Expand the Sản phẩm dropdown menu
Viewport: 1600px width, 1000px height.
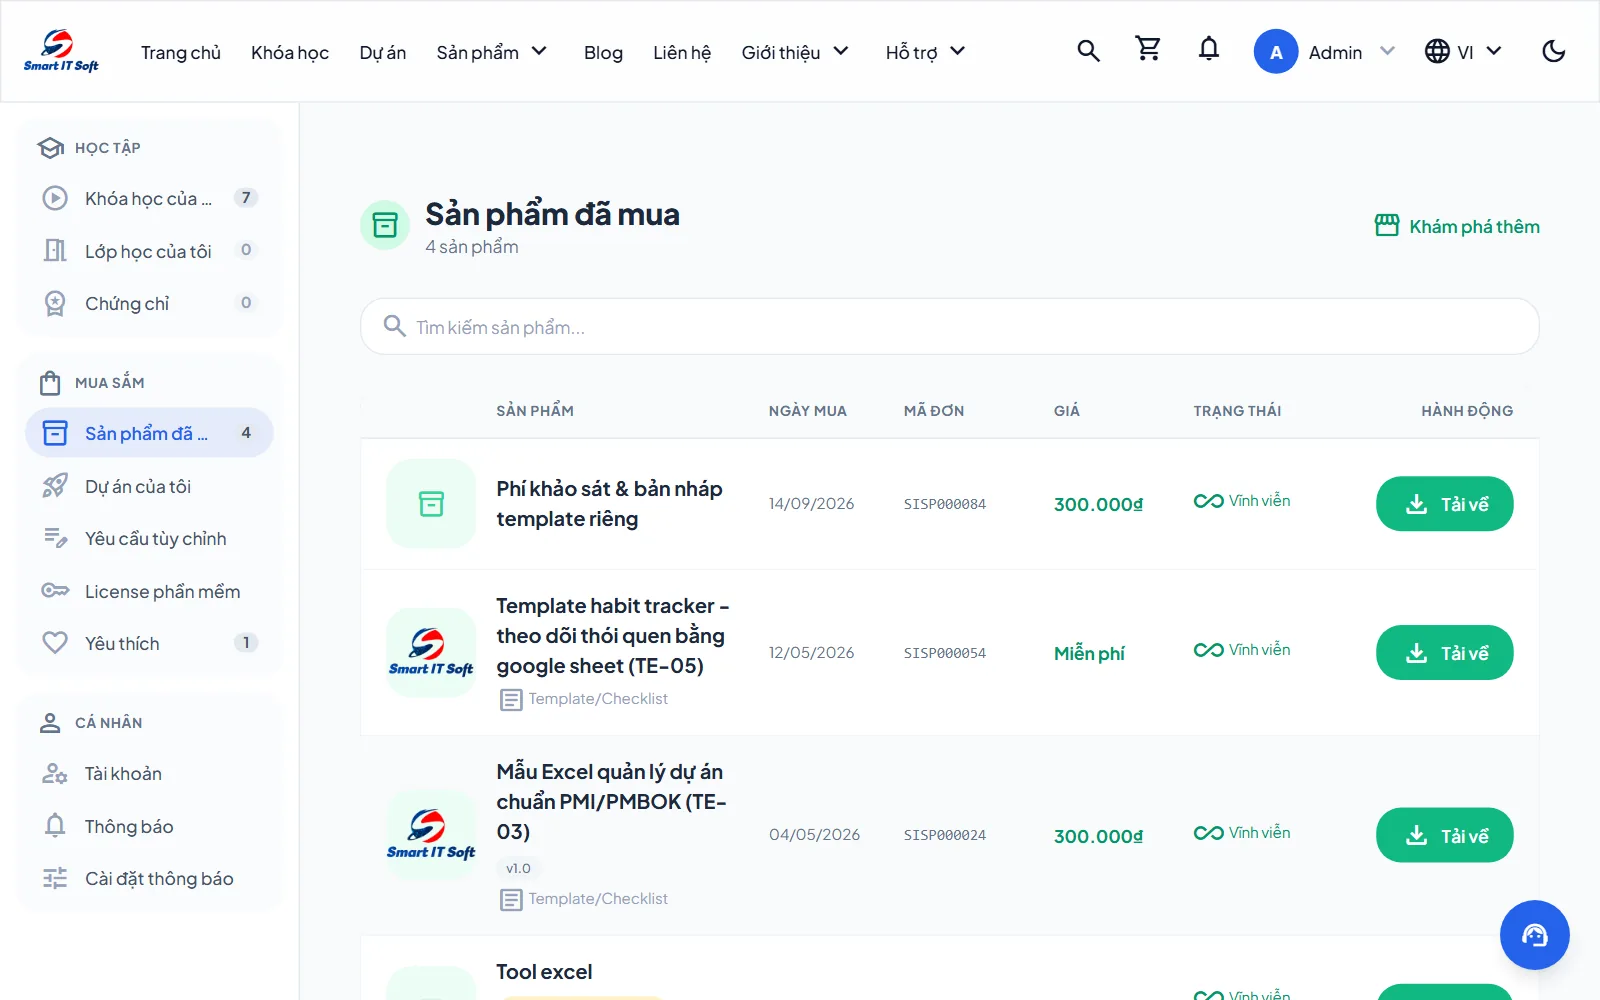492,52
